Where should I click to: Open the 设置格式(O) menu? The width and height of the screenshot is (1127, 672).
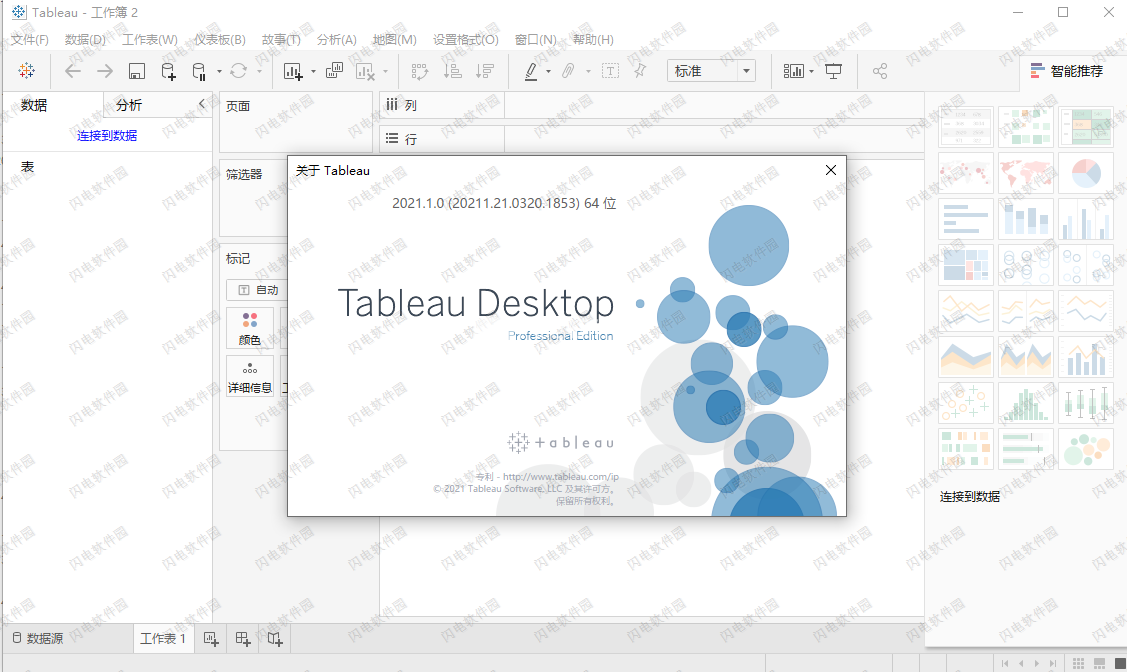[466, 40]
